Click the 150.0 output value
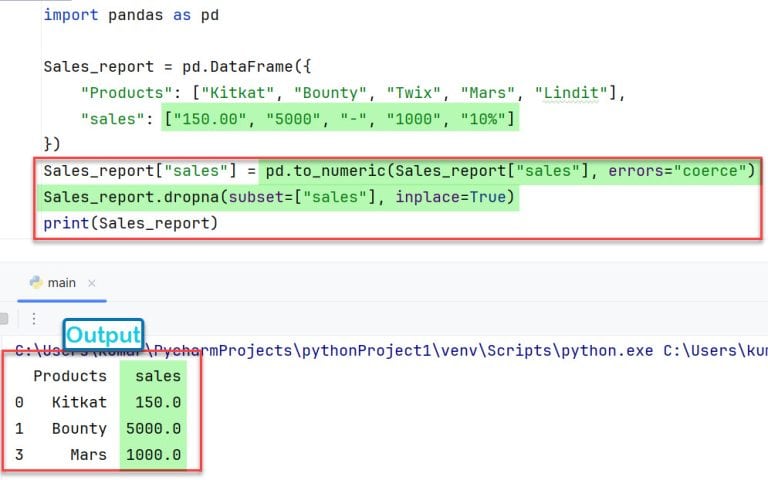Screen dimensions: 768x480 (158, 403)
